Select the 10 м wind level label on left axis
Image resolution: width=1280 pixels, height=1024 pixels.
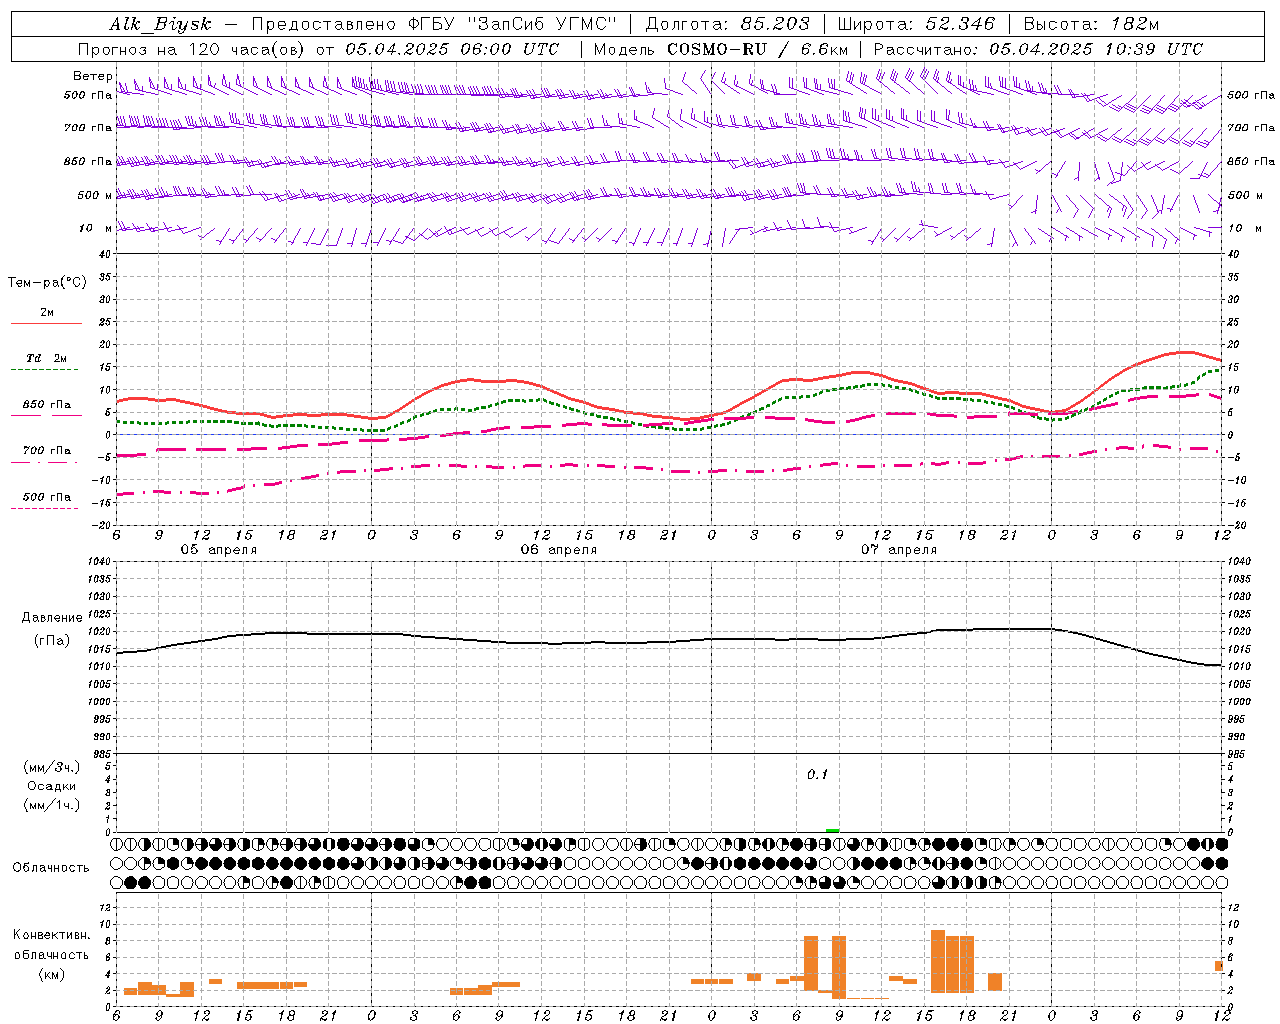coord(95,228)
